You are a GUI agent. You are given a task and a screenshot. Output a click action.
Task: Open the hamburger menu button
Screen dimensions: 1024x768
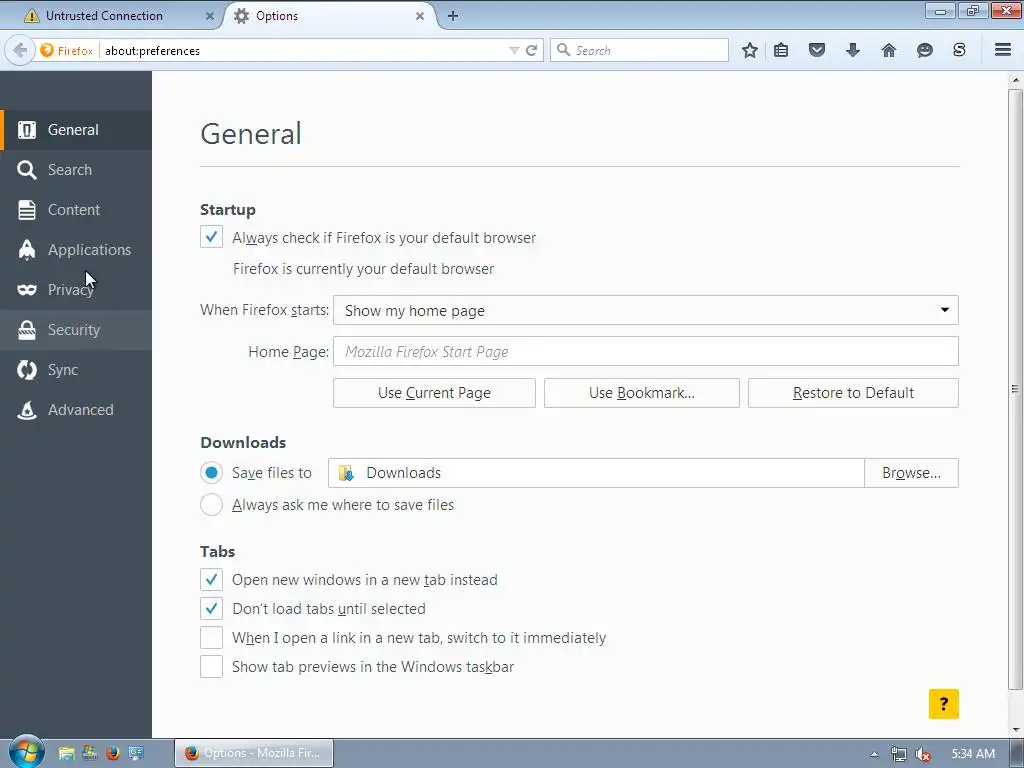[x=1003, y=50]
